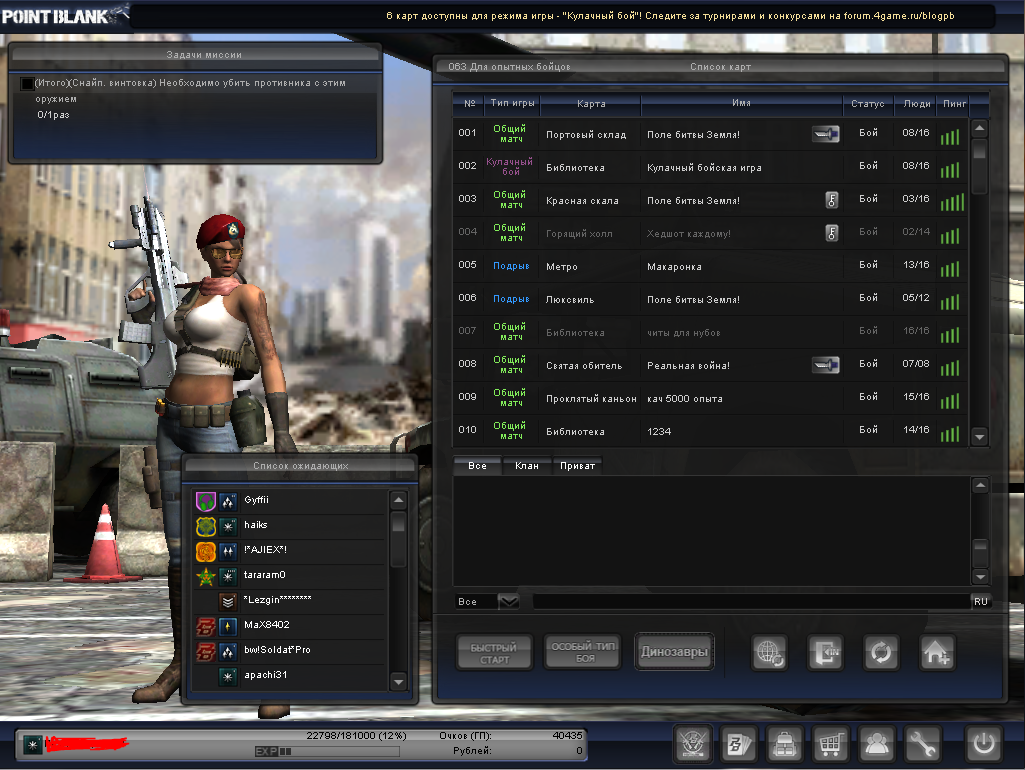Click the waiting list scrollbar thumb
The width and height of the screenshot is (1025, 770).
click(x=398, y=539)
